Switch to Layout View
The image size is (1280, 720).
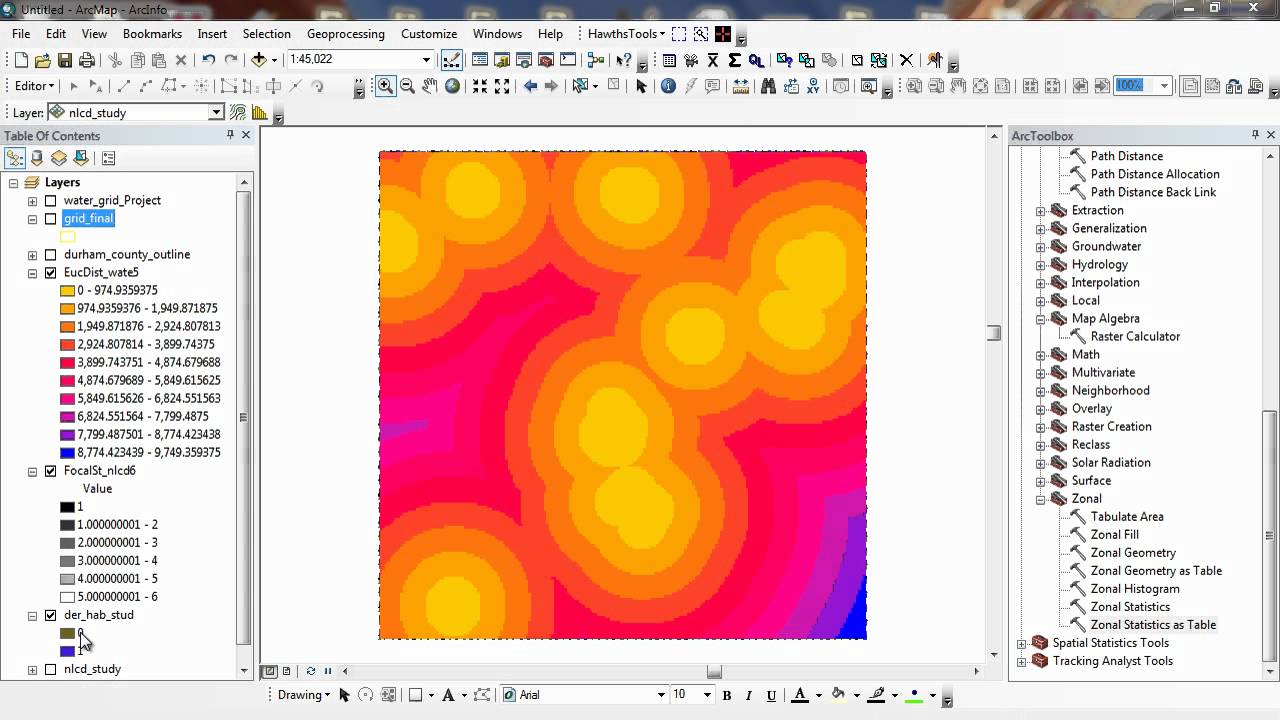(287, 671)
